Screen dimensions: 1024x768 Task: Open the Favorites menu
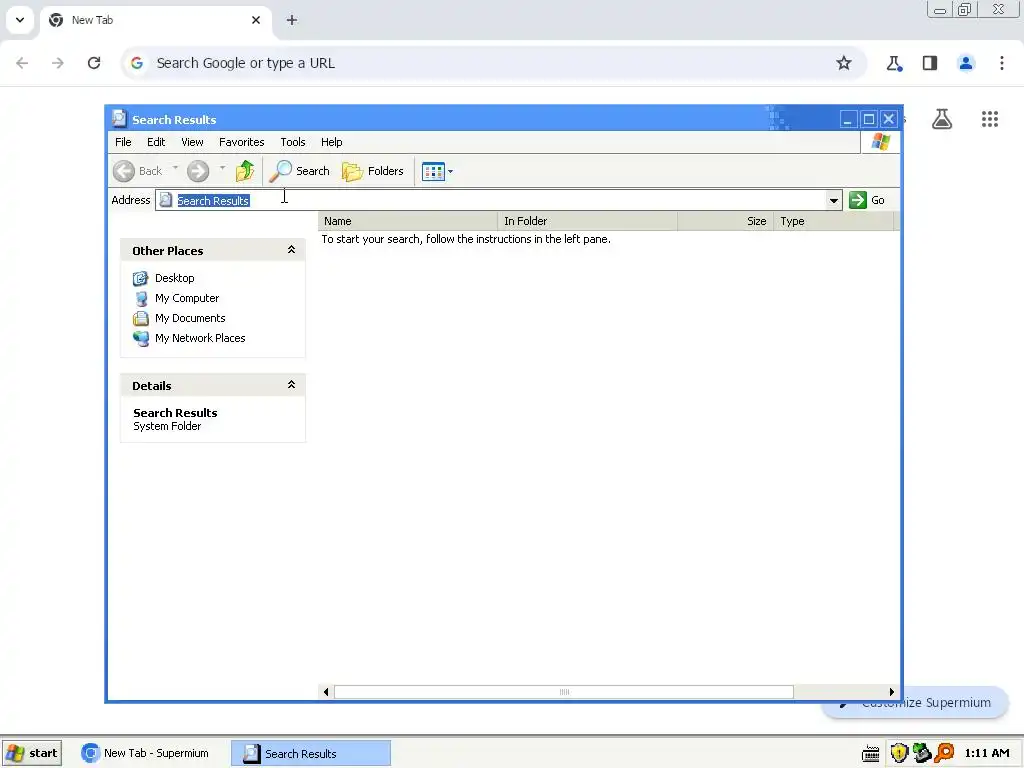[x=242, y=142]
